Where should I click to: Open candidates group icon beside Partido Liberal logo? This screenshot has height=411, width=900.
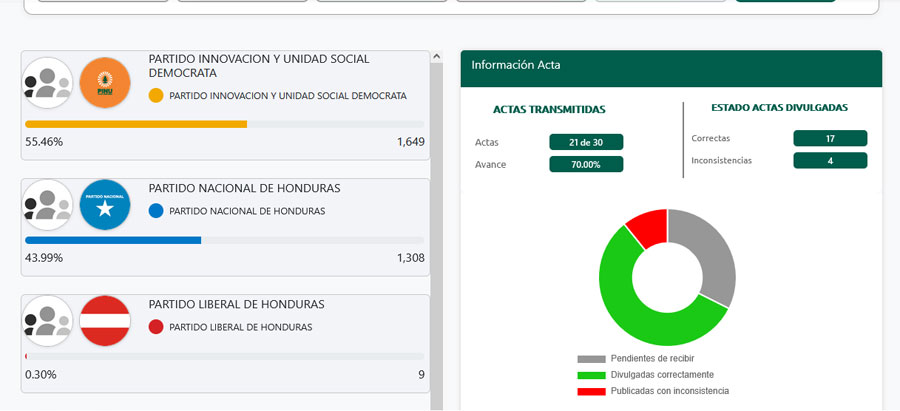48,321
